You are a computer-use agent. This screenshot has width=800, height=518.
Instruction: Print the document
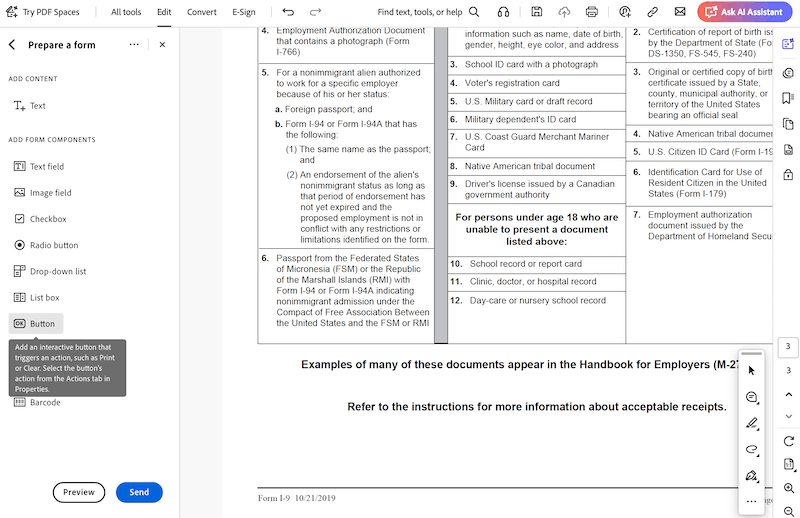click(591, 12)
